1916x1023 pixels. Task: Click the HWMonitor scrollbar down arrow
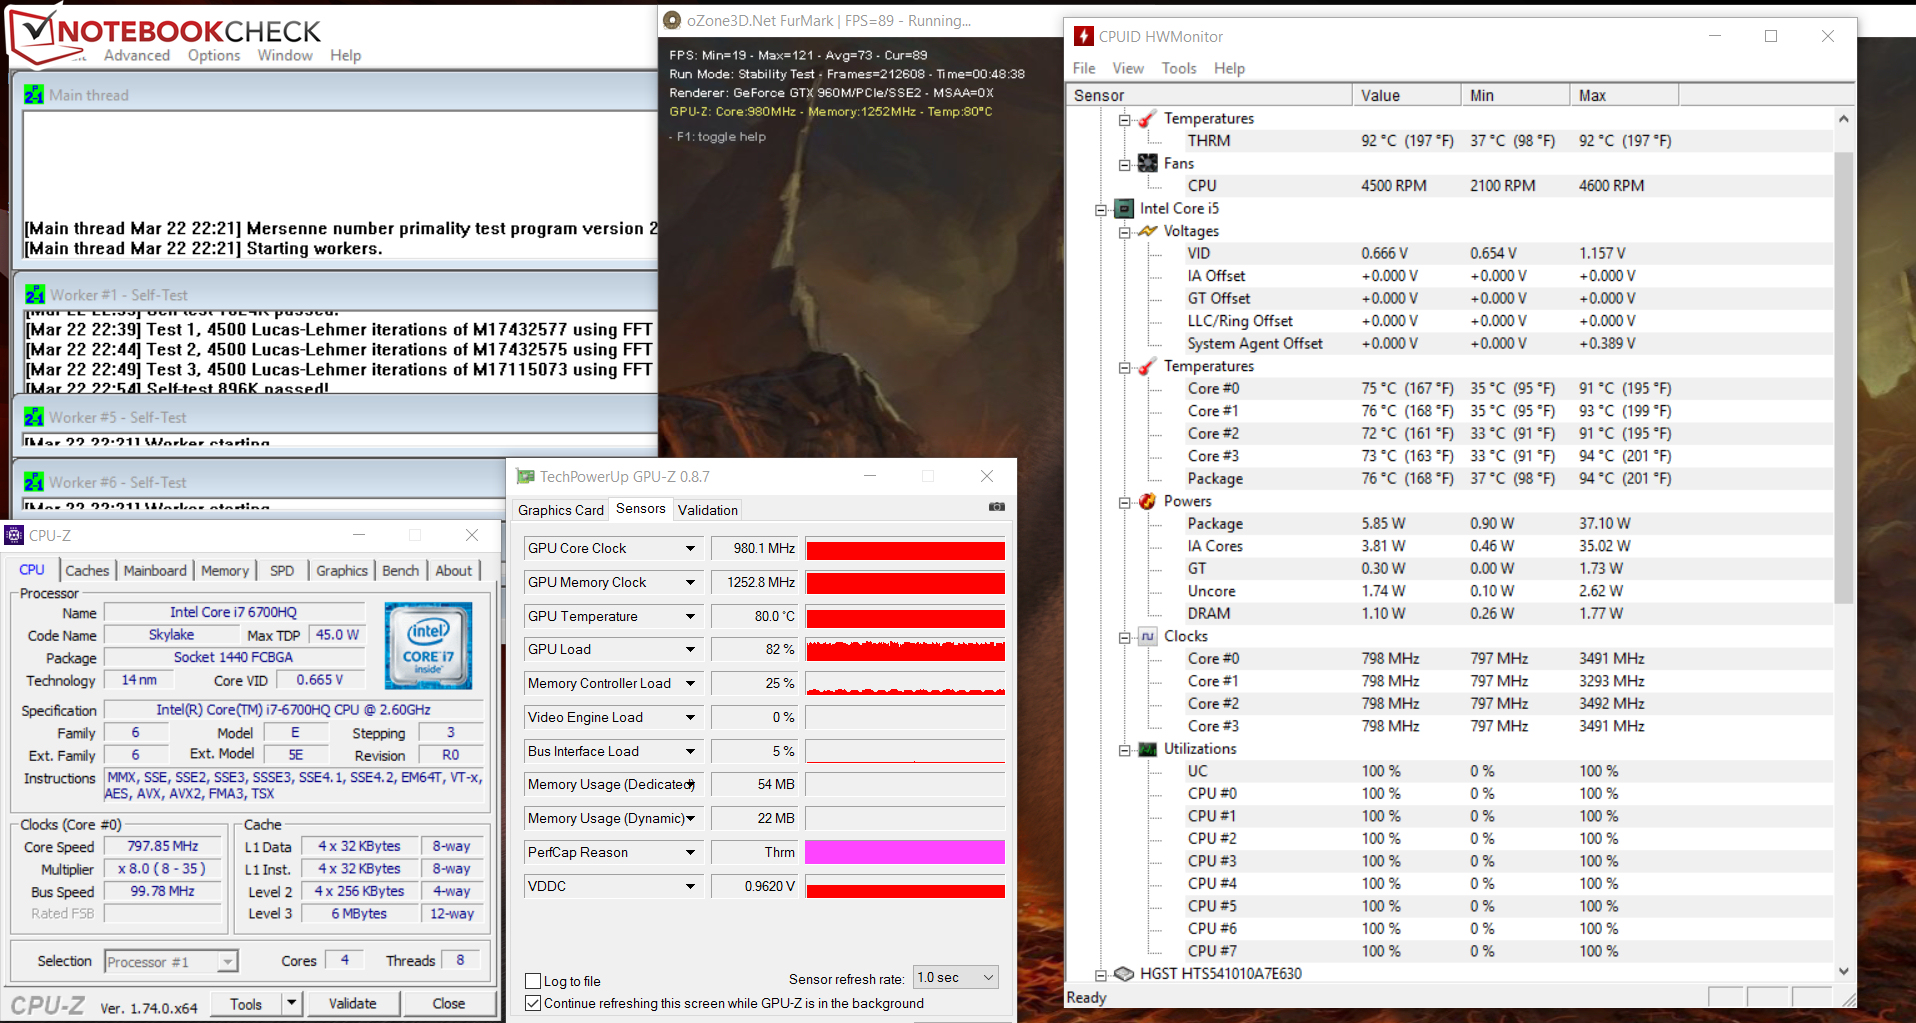(1844, 971)
